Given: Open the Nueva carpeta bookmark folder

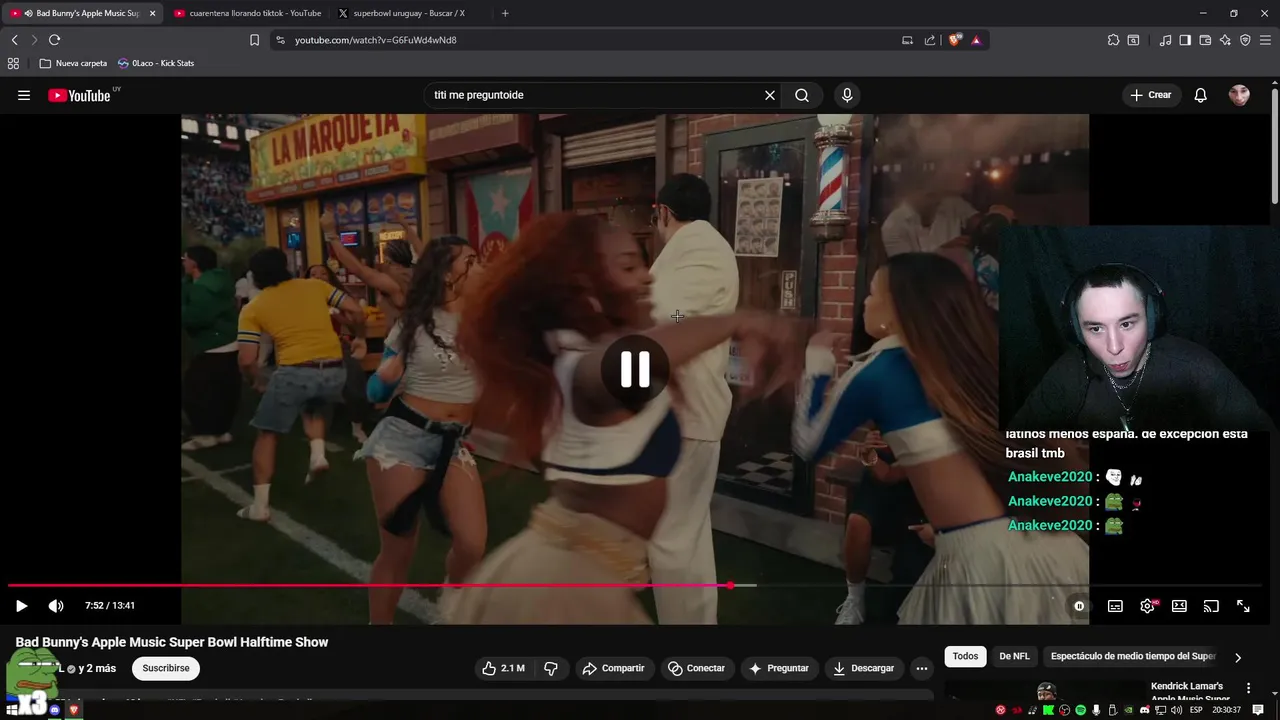Looking at the screenshot, I should point(73,63).
